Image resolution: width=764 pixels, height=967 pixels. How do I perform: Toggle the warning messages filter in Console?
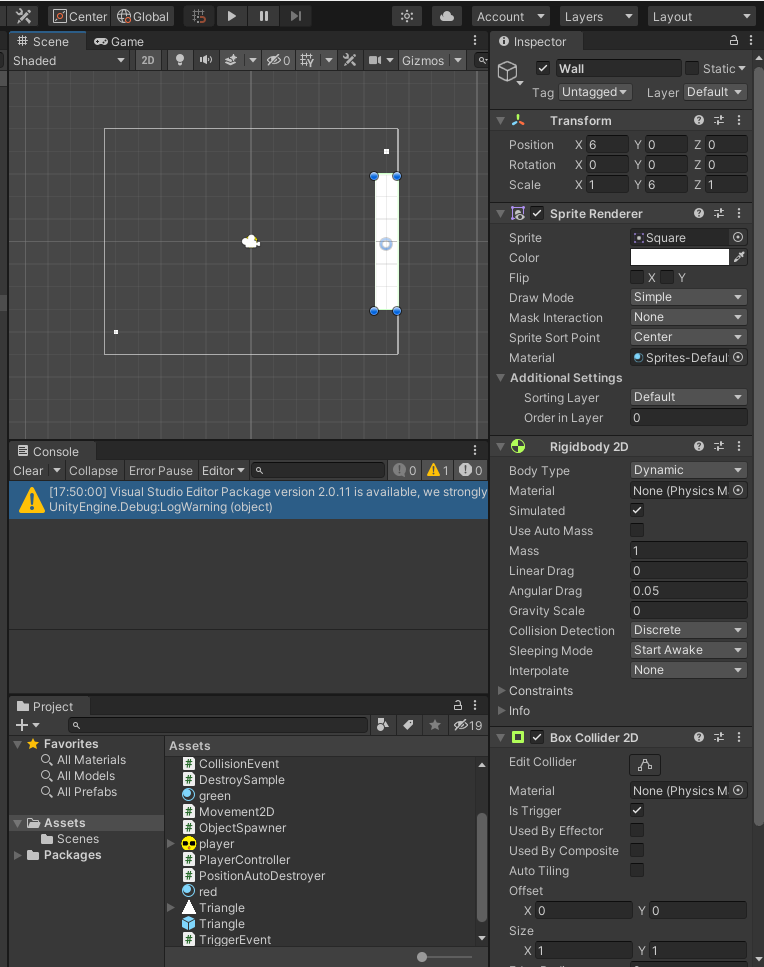[x=438, y=471]
